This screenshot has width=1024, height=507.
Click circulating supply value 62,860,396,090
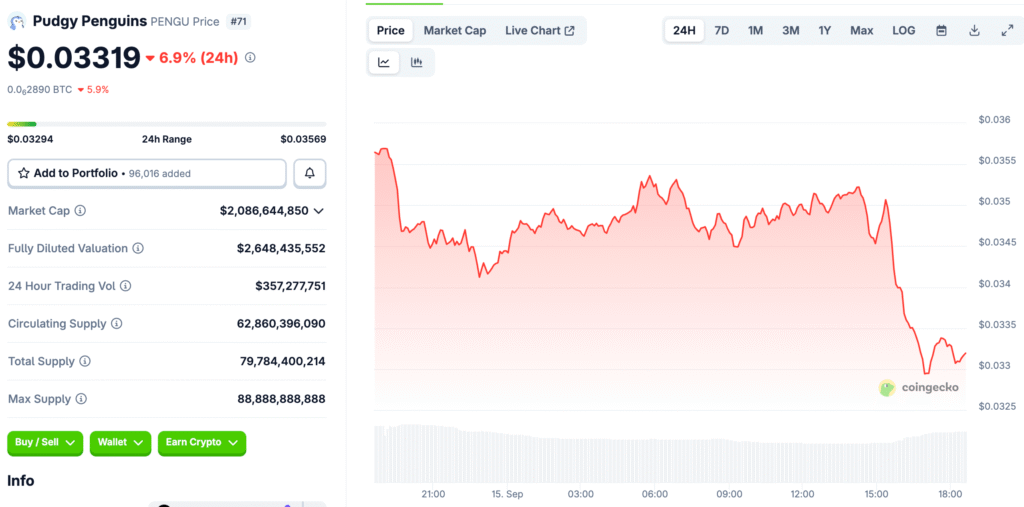[x=281, y=323]
